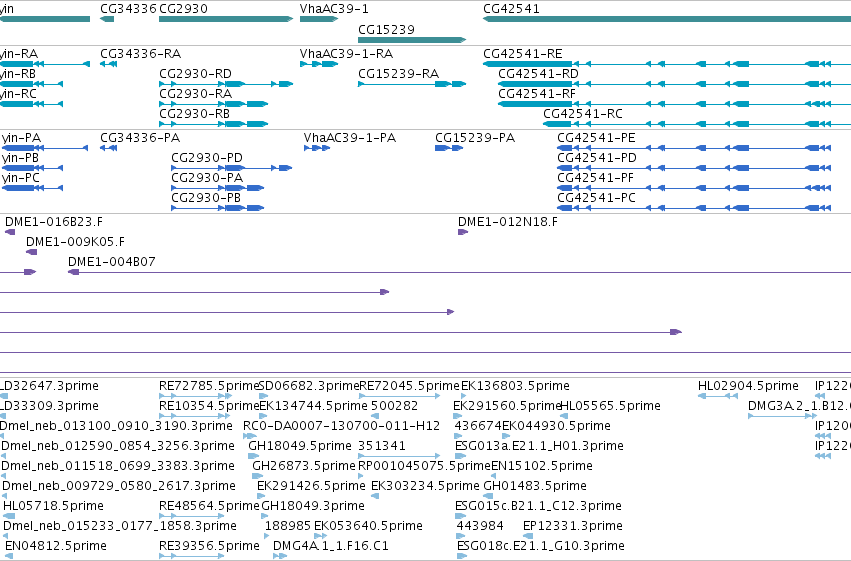
Task: Click the CG15239 gene bar
Action: (x=412, y=40)
